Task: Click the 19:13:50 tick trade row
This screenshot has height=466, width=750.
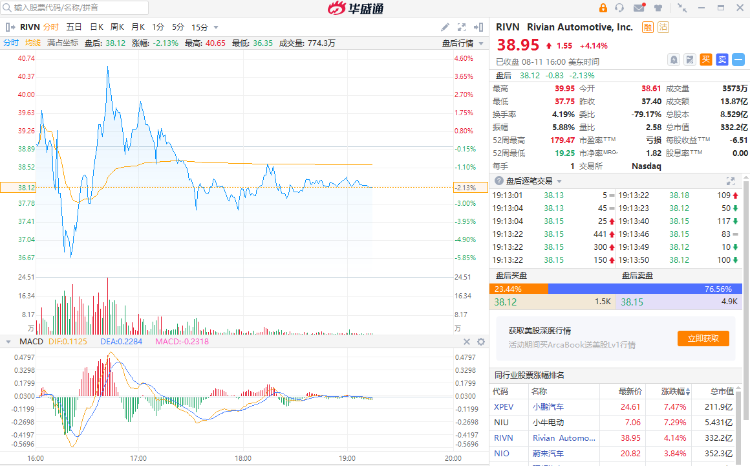Action: click(x=678, y=260)
